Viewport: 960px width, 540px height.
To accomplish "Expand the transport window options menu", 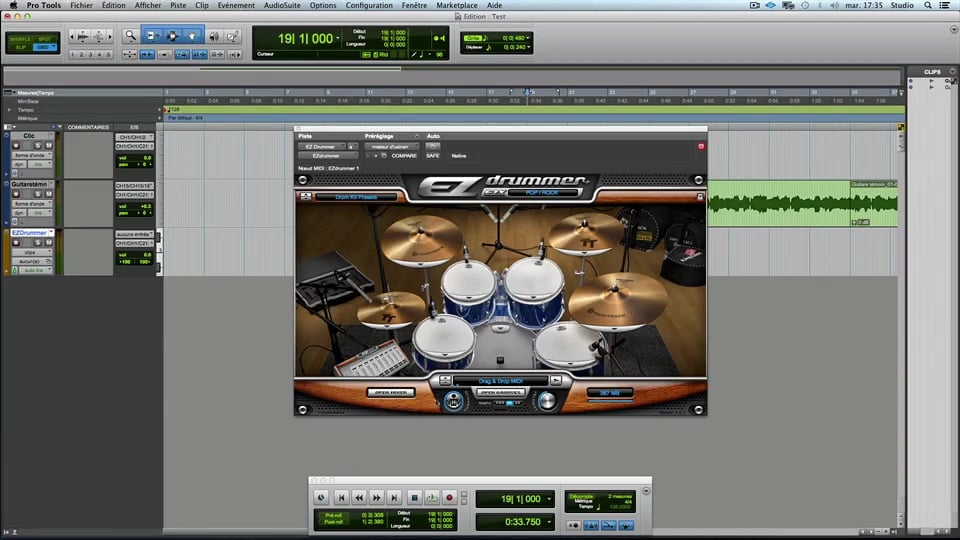I will [x=646, y=491].
